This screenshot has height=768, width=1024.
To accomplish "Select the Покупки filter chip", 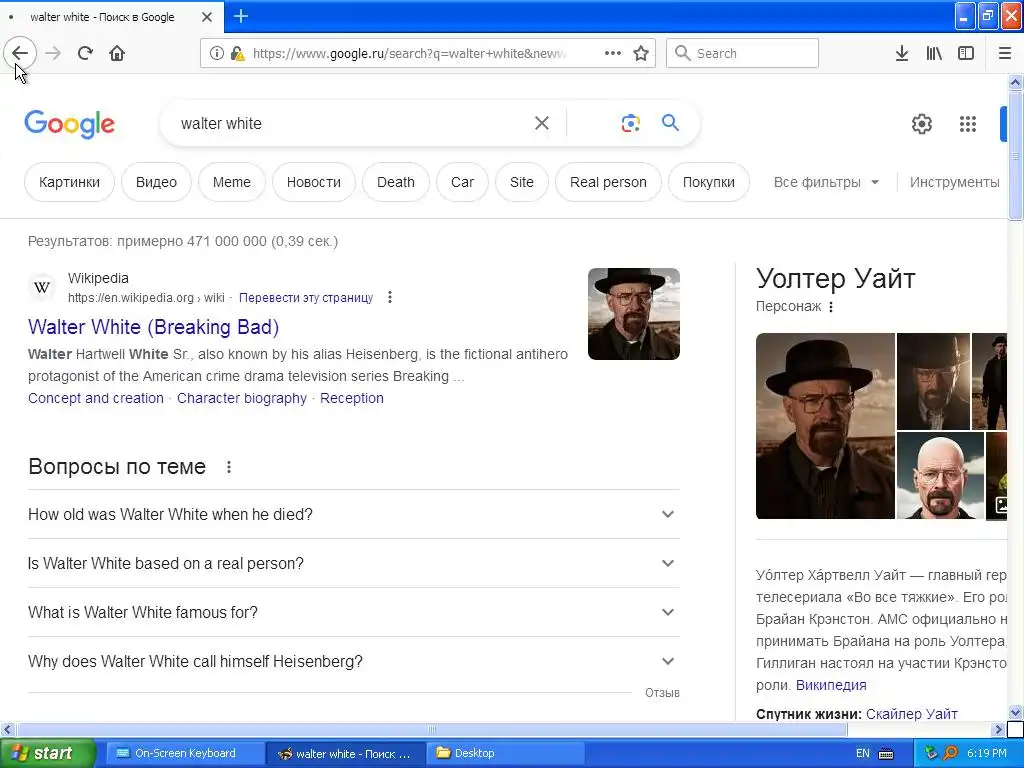I will click(709, 182).
